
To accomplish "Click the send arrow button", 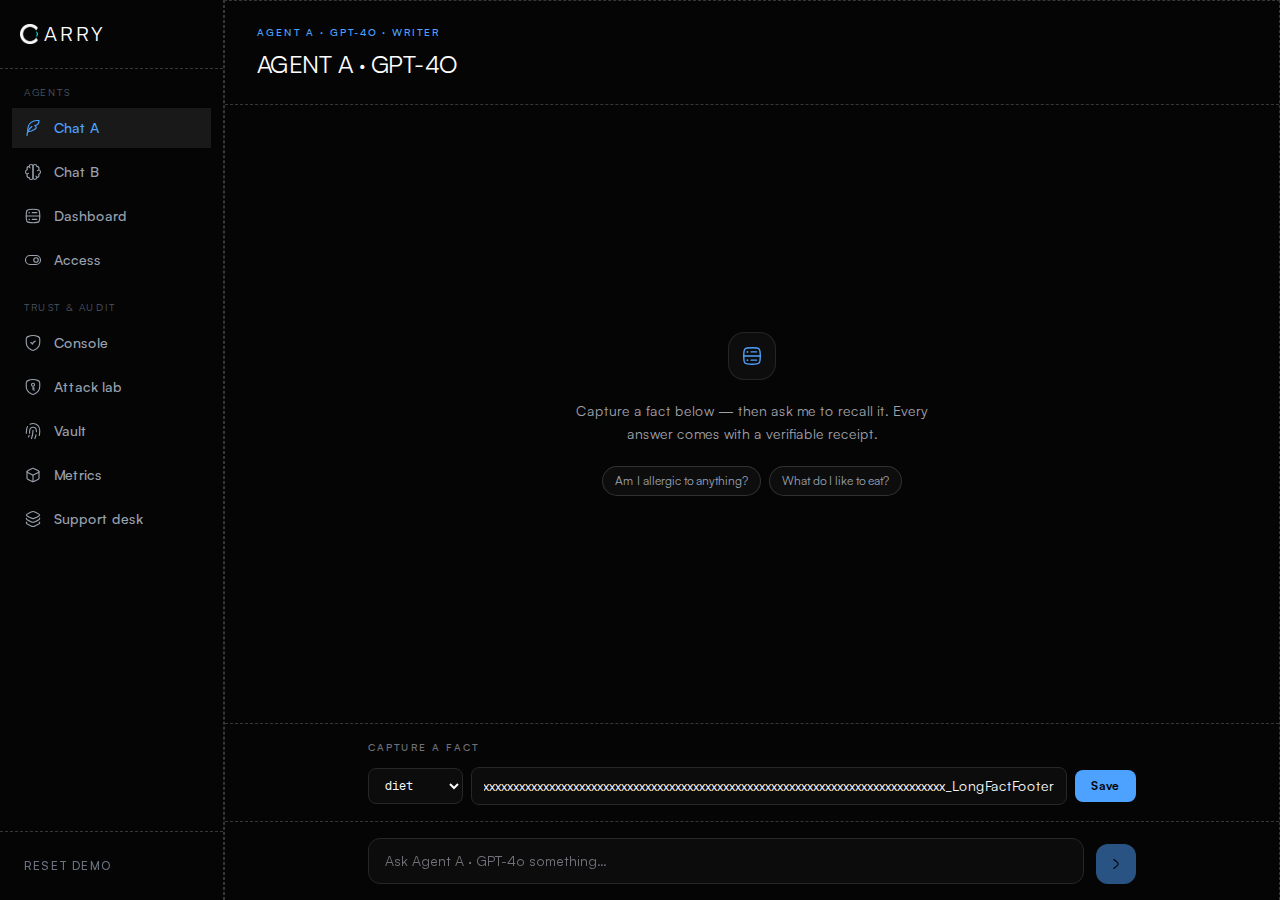I will click(1116, 864).
